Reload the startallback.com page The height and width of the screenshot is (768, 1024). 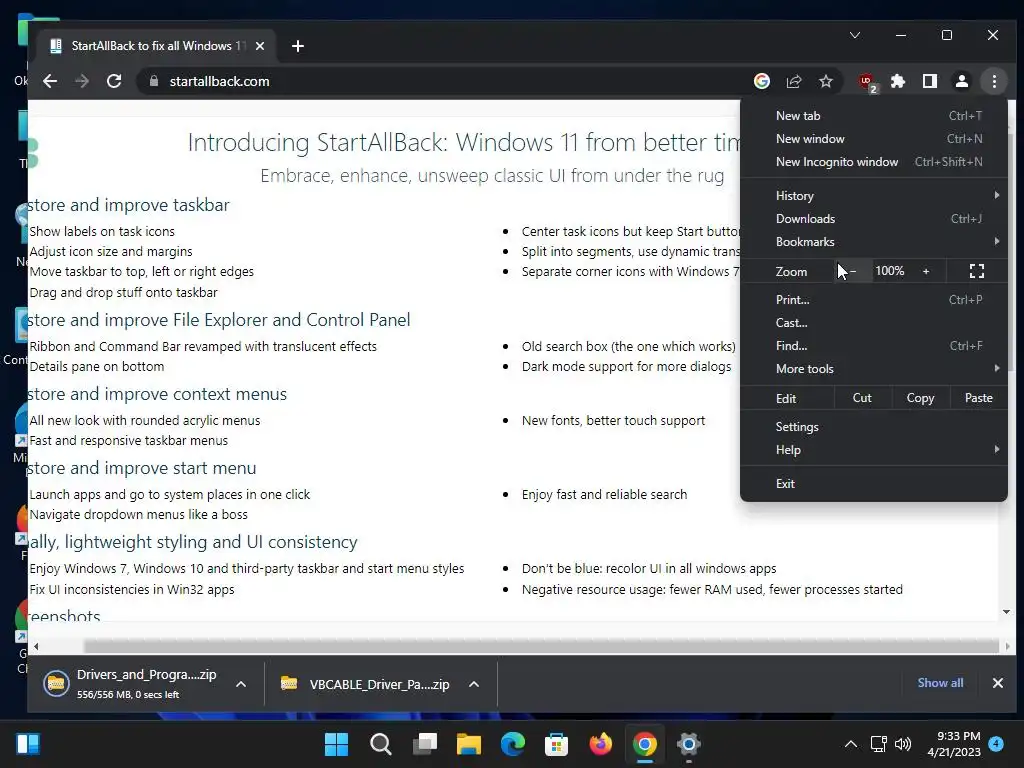tap(114, 81)
